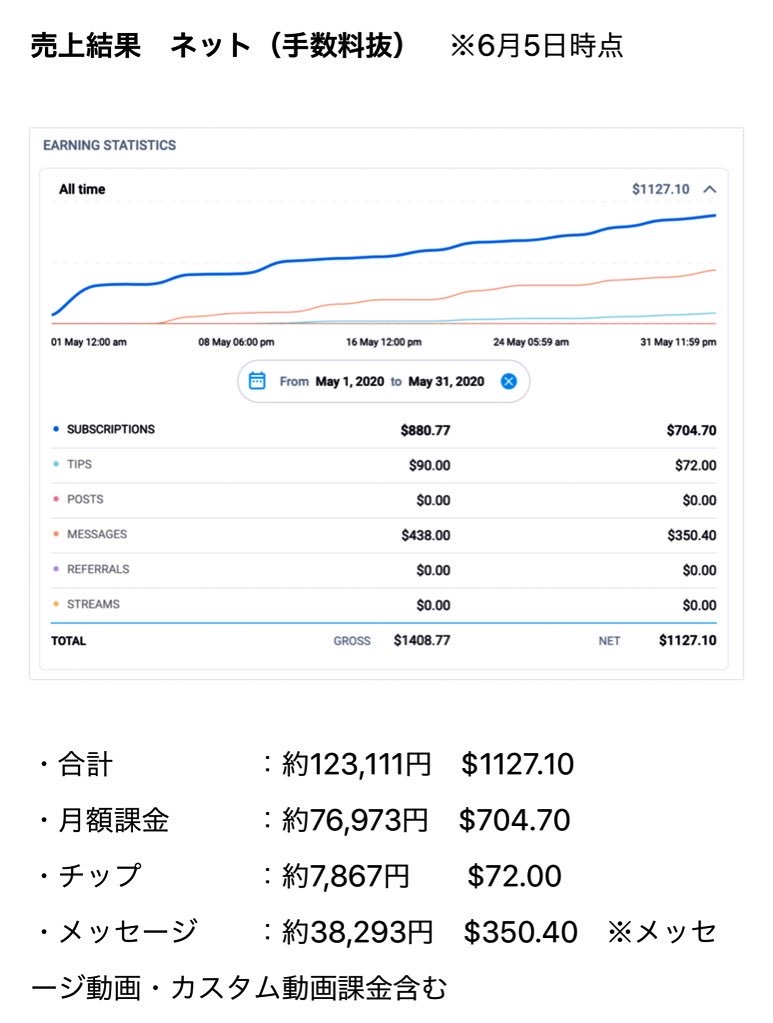Viewport: 773px width, 1023px height.
Task: Click the purple dot beside REFERRALS
Action: pos(56,569)
